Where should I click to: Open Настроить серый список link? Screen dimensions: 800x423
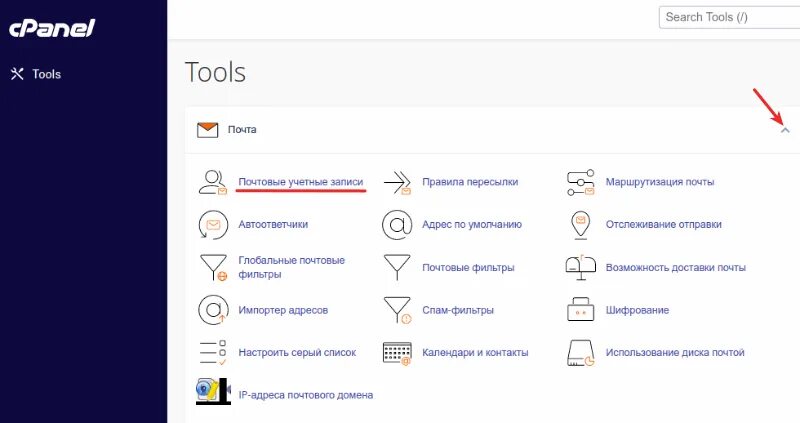pos(297,353)
